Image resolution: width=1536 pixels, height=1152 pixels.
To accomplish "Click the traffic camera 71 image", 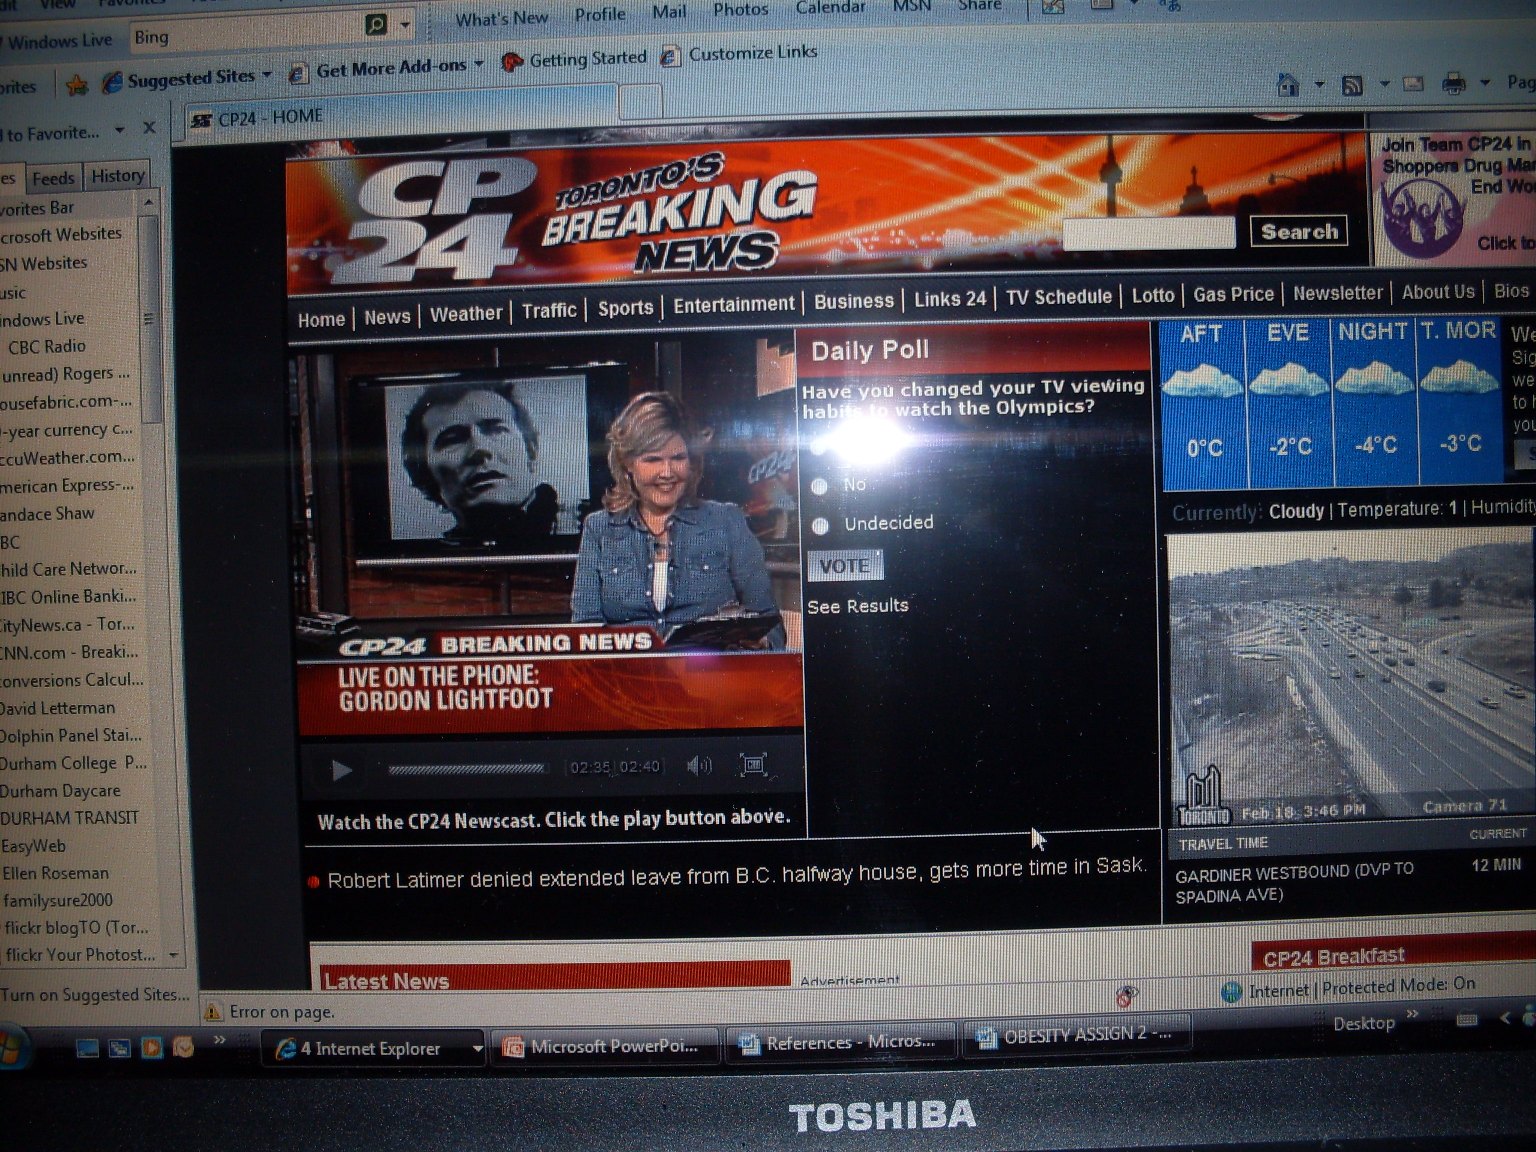I will pos(1352,679).
